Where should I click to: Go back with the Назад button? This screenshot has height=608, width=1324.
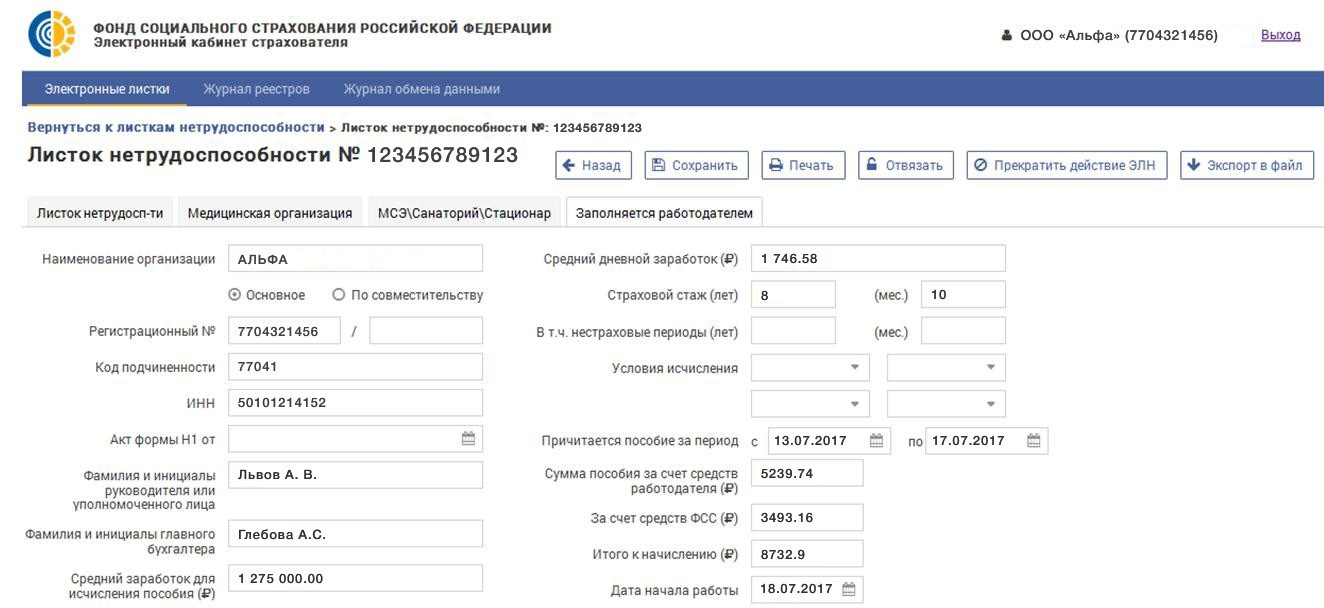click(x=591, y=166)
